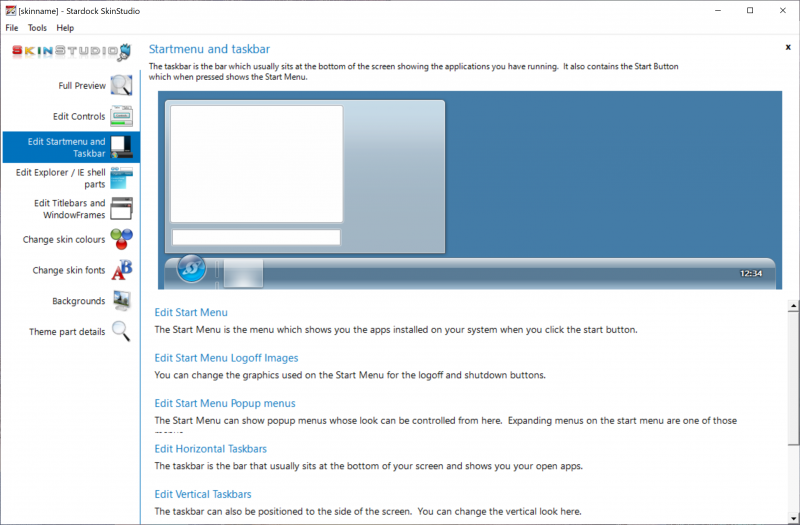Select the Edit Titlebars and WindowFrames icon
This screenshot has height=525, width=800.
pos(121,208)
